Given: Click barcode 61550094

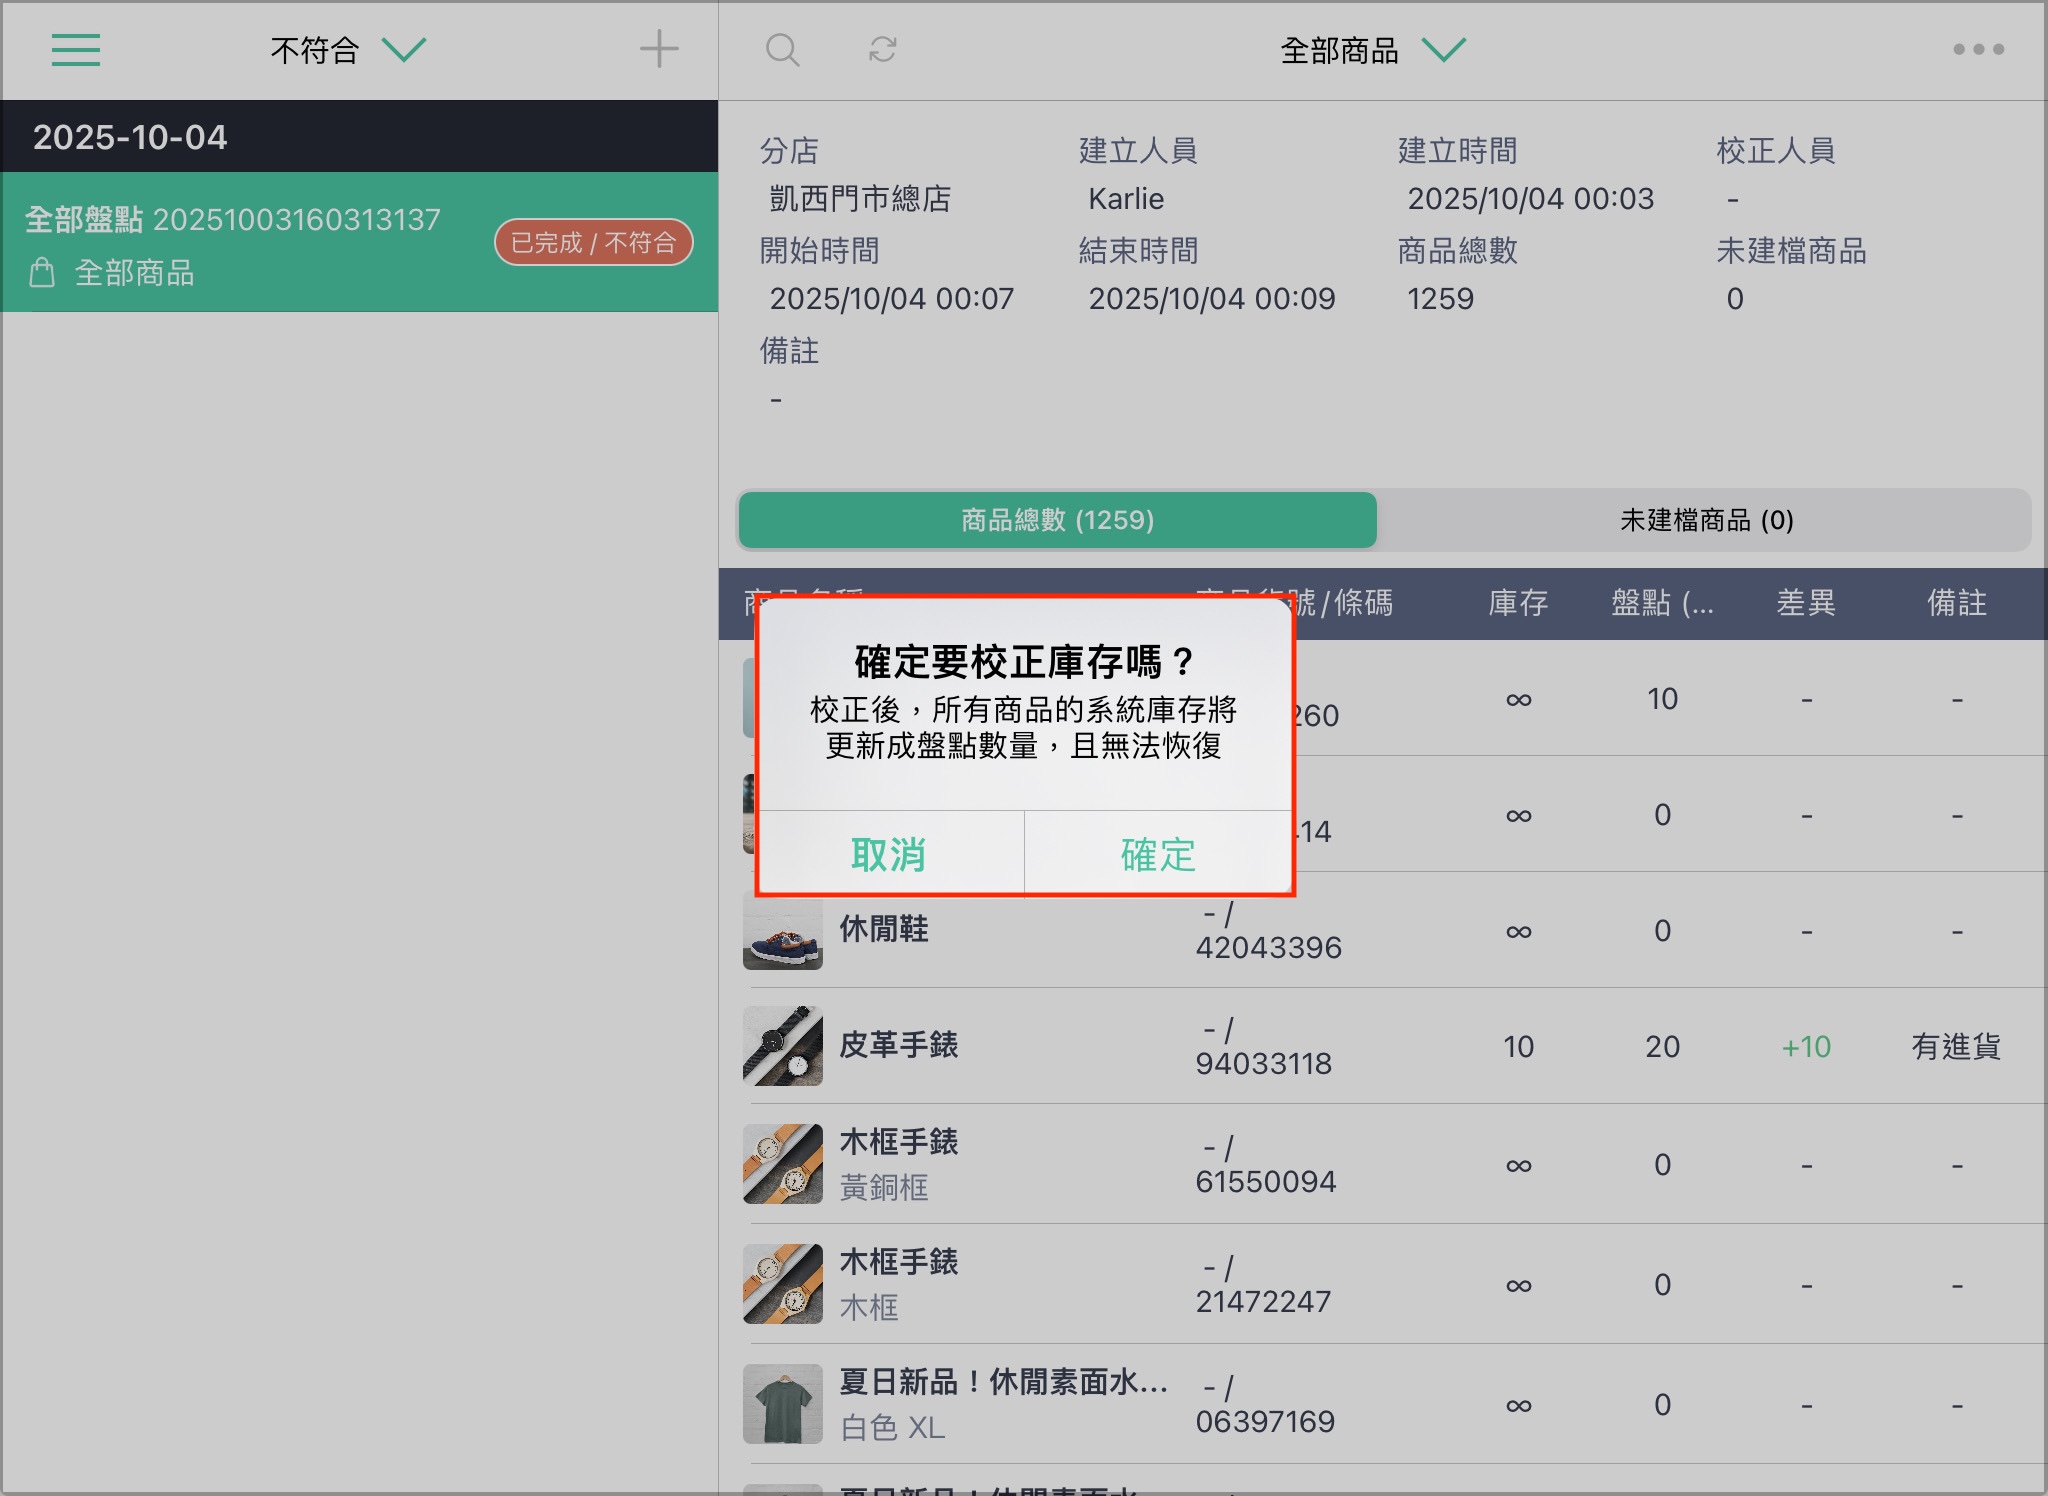Looking at the screenshot, I should (x=1266, y=1181).
